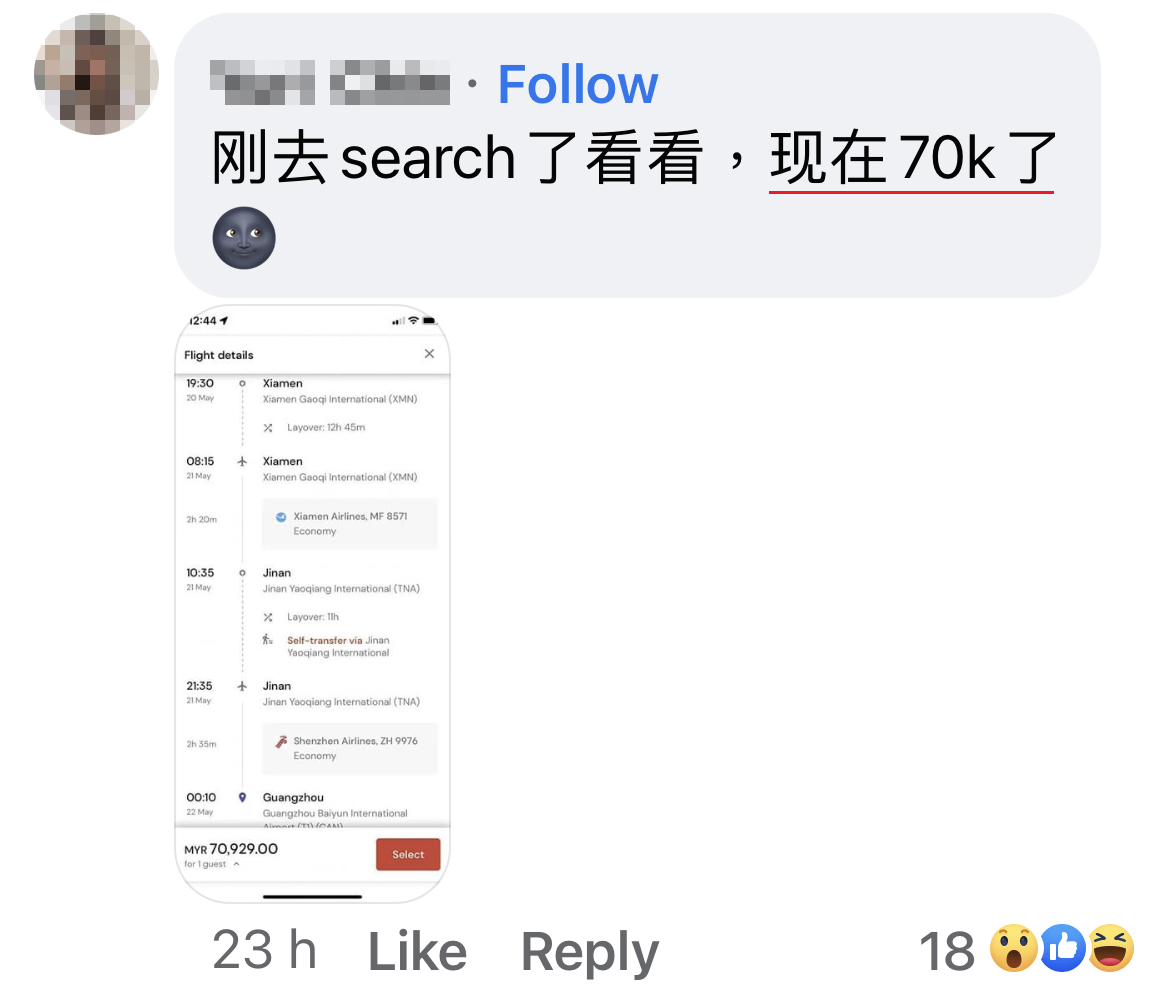Click the laughing reaction emoji icon
The height and width of the screenshot is (991, 1170).
click(1111, 948)
